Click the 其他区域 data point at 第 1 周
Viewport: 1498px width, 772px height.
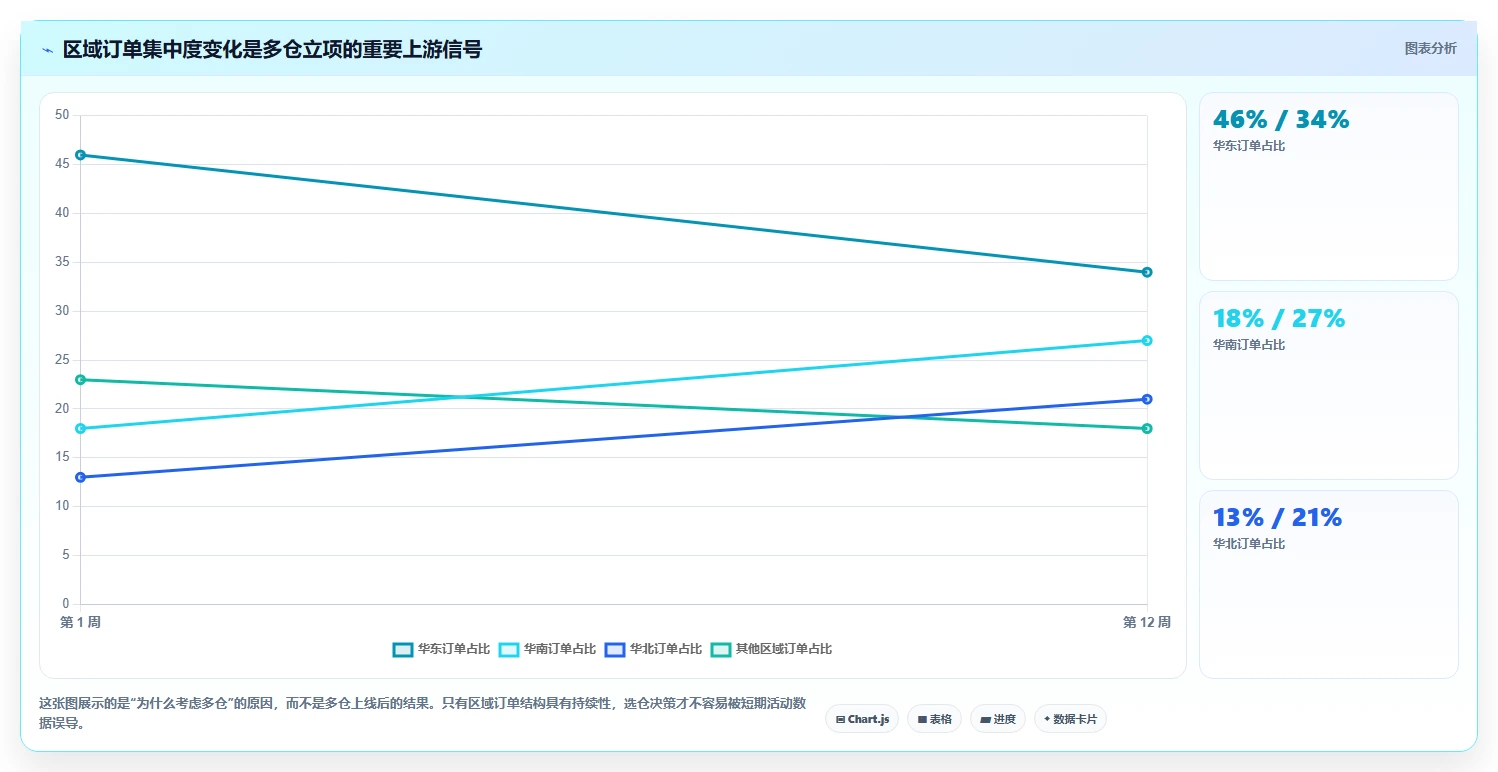[80, 380]
